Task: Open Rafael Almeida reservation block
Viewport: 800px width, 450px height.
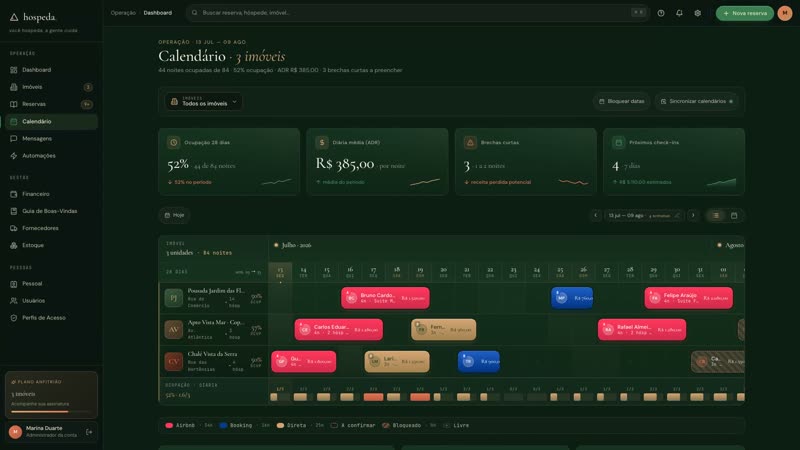Action: click(642, 330)
